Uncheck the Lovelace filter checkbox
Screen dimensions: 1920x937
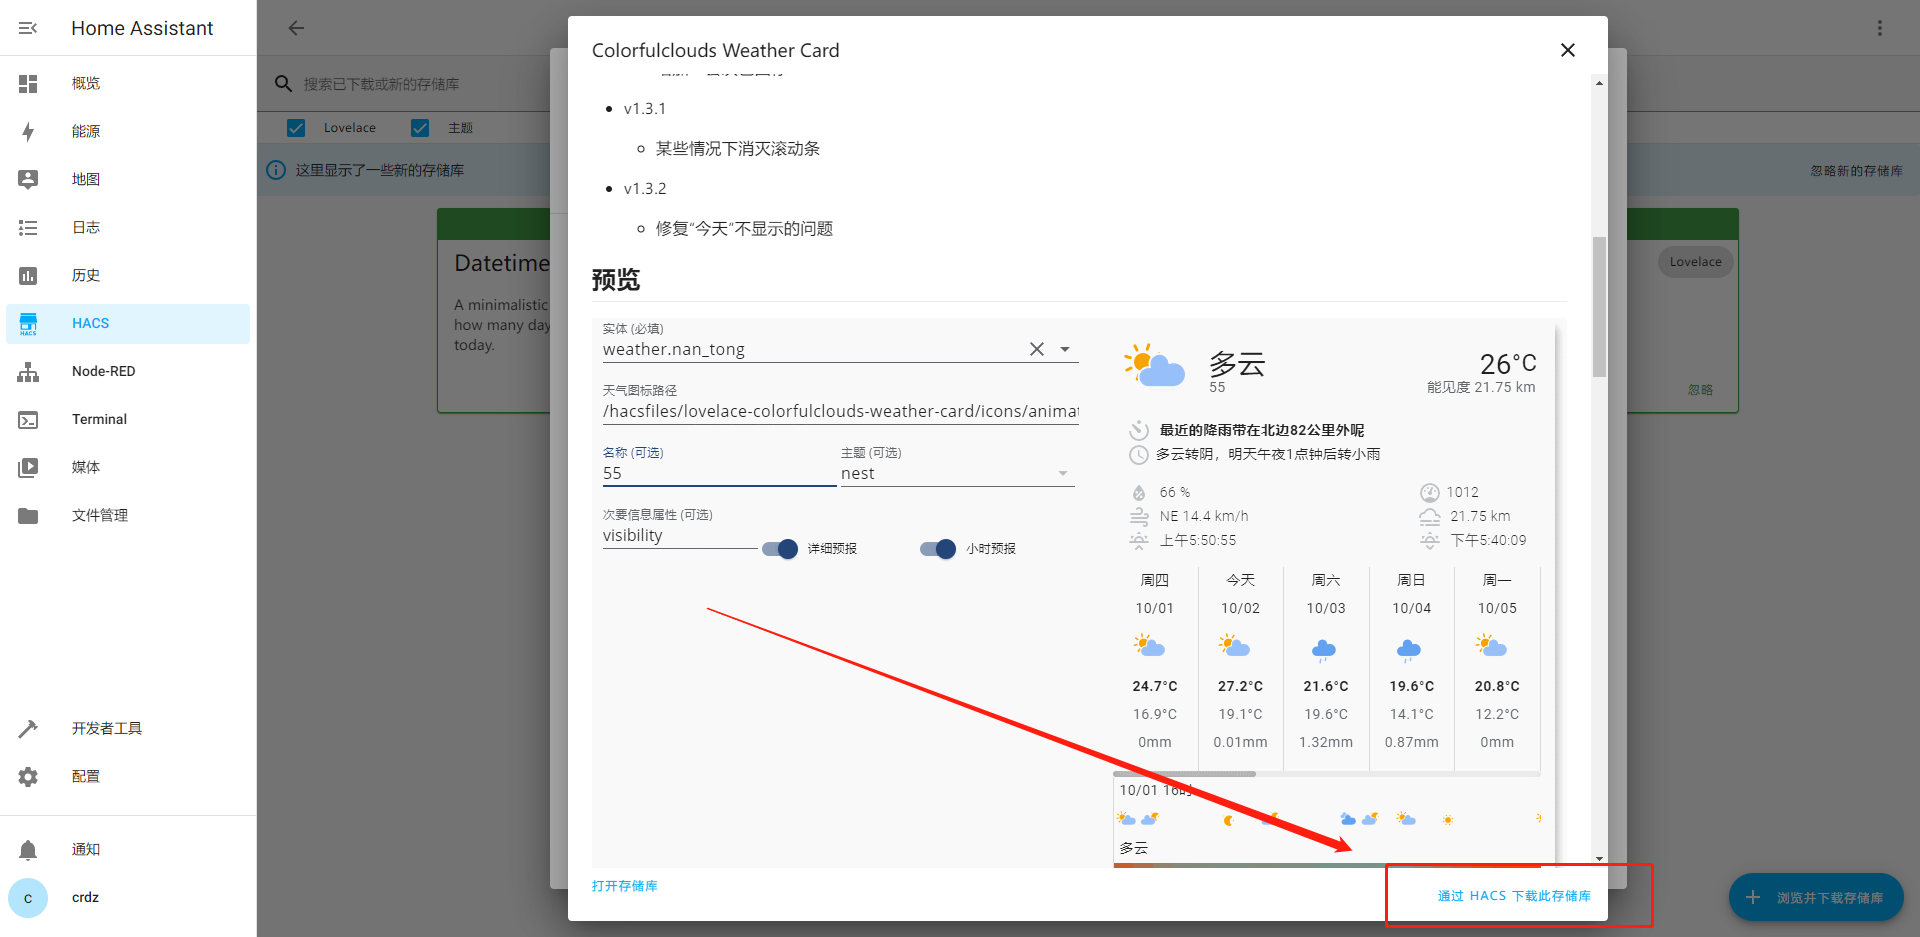coord(296,128)
